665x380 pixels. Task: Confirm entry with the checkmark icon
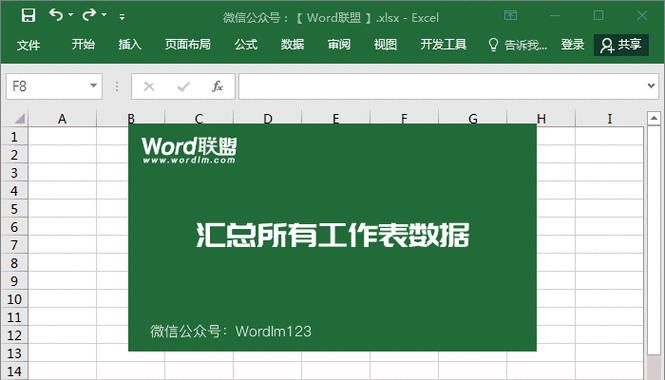(183, 87)
